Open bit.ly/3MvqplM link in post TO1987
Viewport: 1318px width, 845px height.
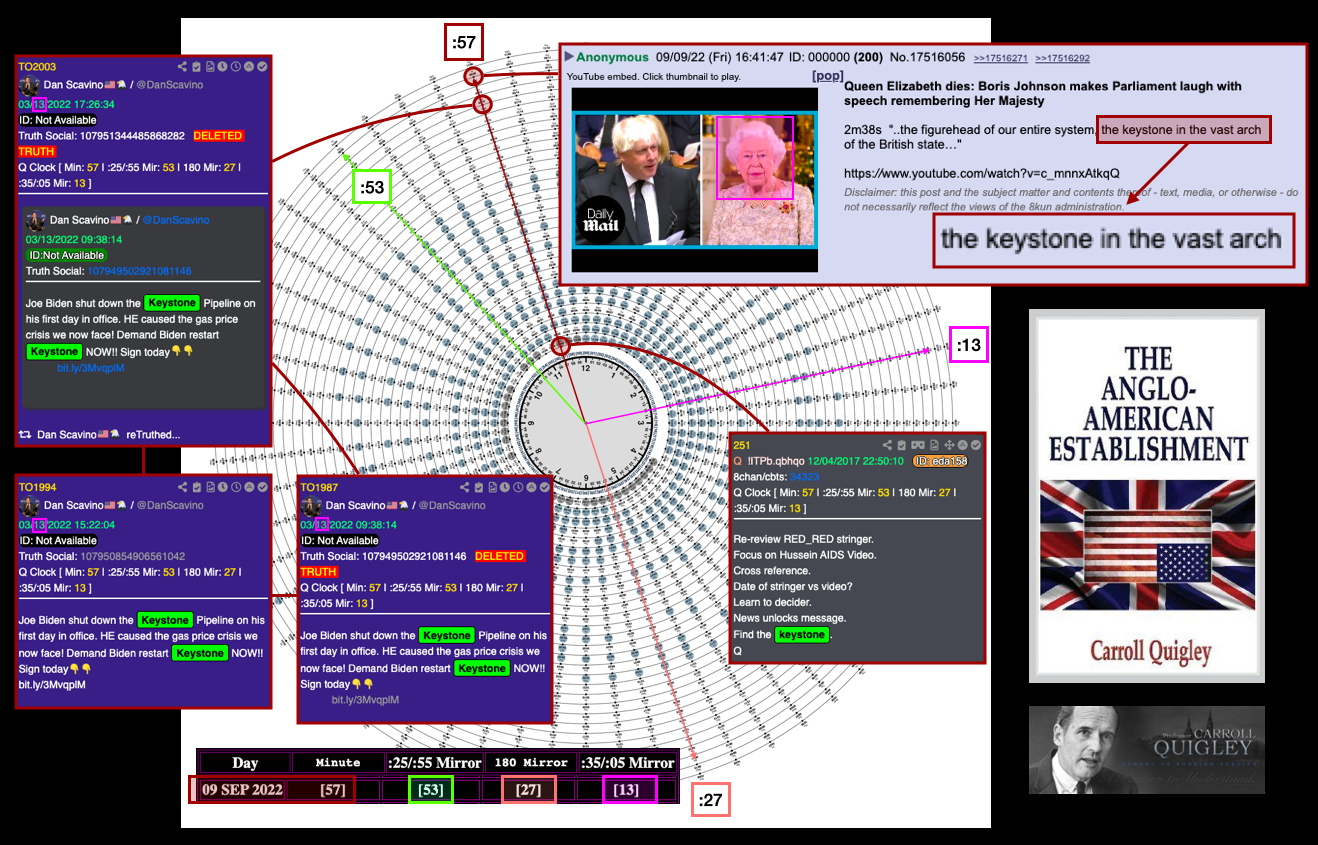(365, 700)
